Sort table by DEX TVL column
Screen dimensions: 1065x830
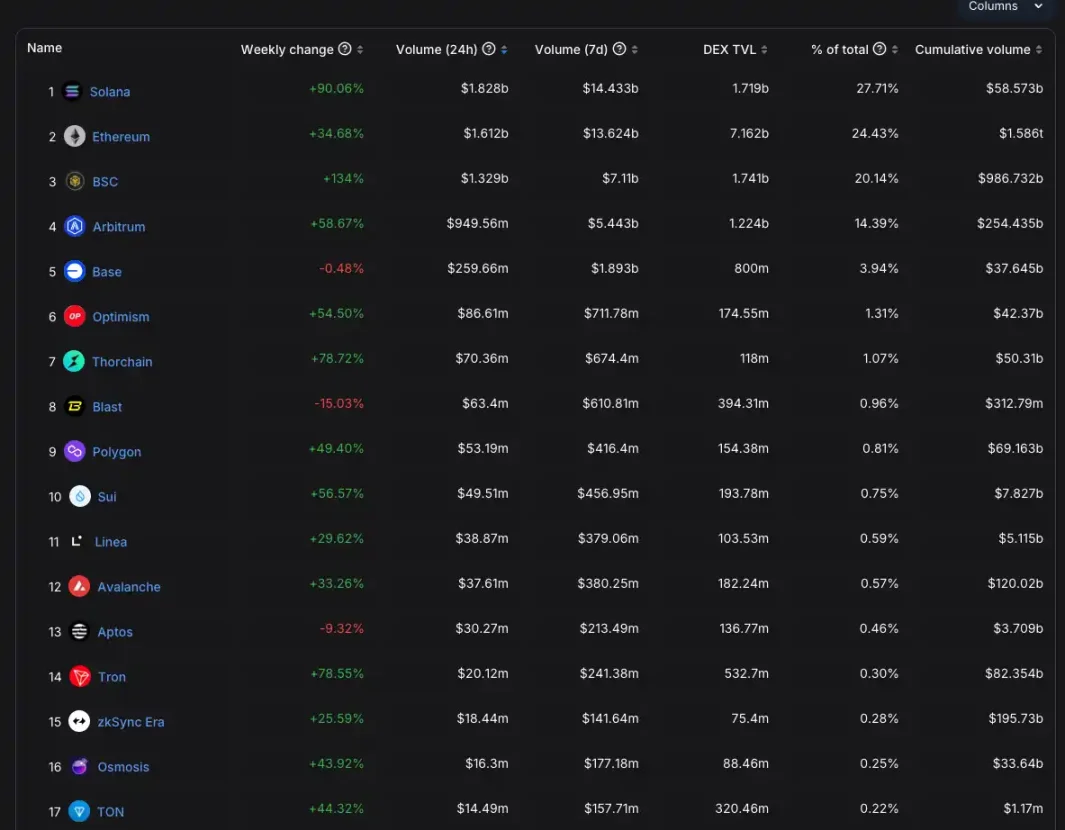pyautogui.click(x=736, y=49)
